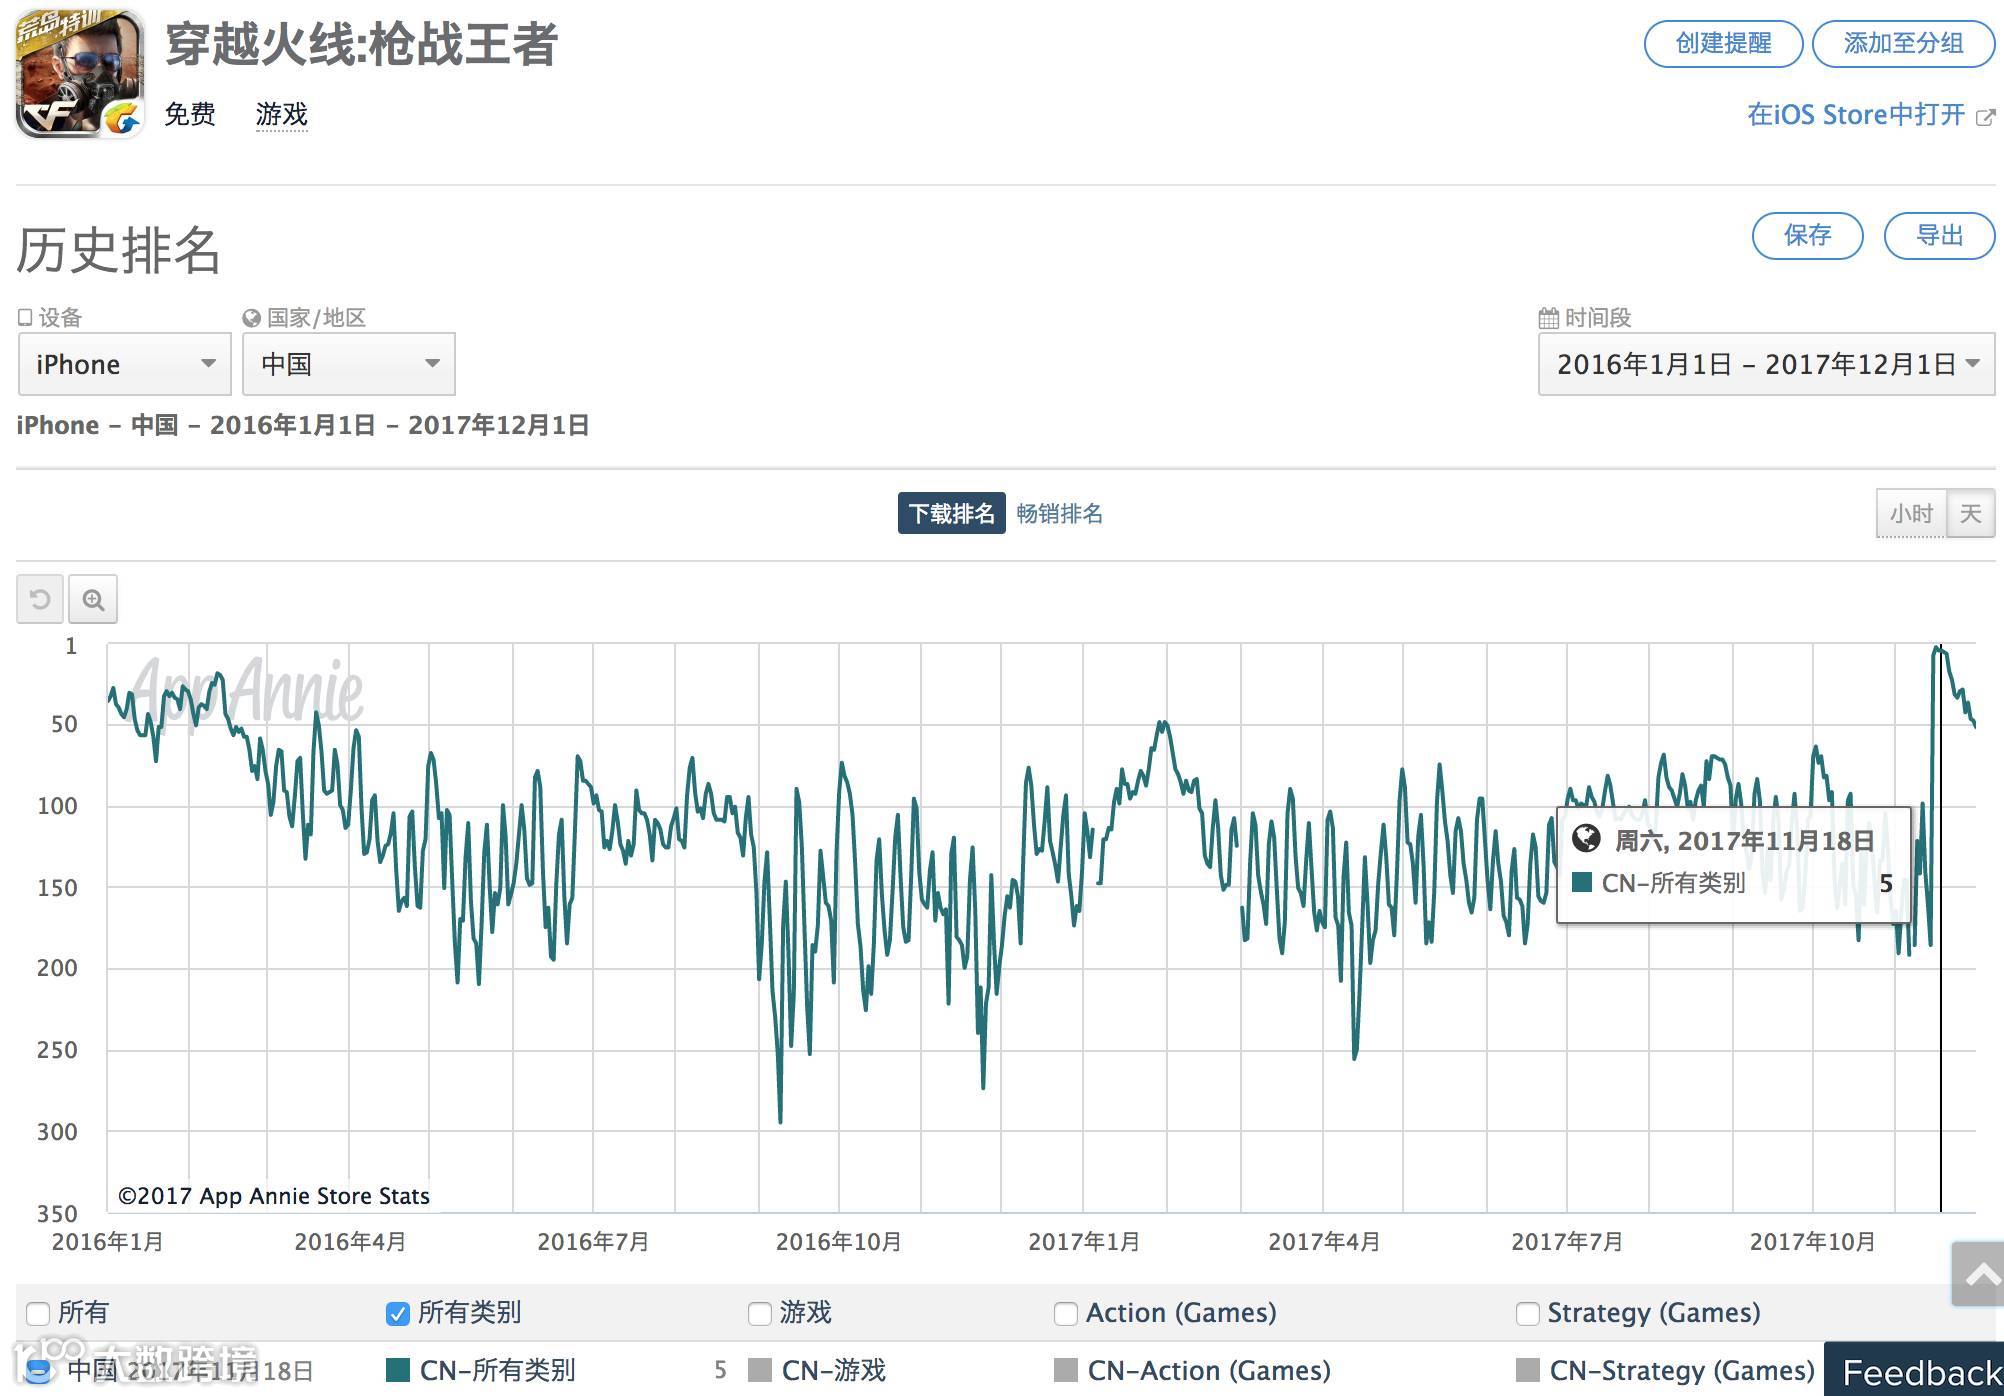Click the China flag icon in legend row
This screenshot has width=2004, height=1396.
(38, 1369)
